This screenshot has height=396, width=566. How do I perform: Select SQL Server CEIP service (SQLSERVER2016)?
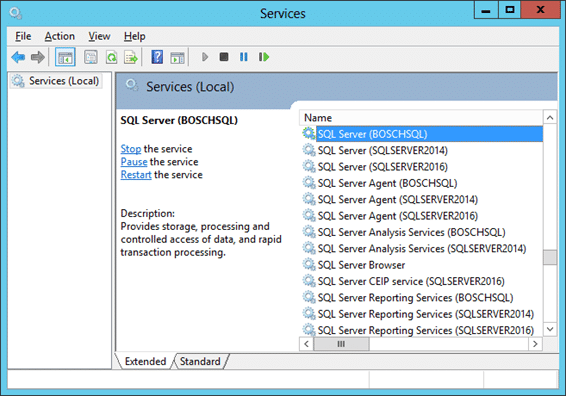[x=422, y=281]
